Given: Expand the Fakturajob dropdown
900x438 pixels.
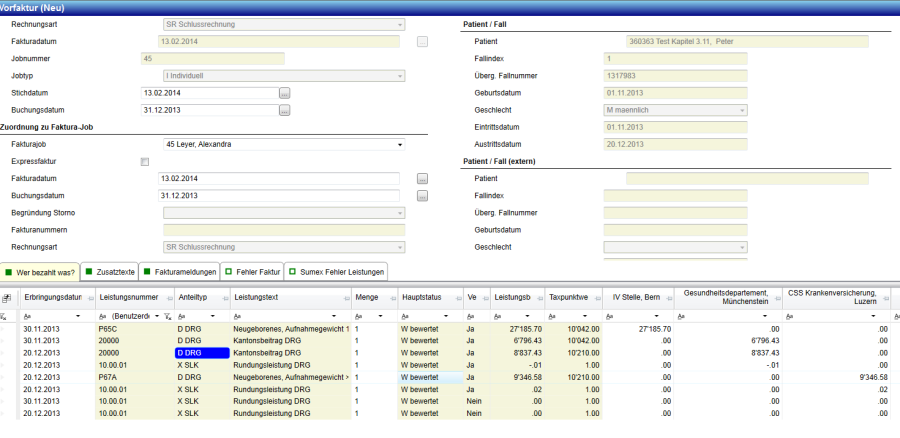Looking at the screenshot, I should coord(400,144).
